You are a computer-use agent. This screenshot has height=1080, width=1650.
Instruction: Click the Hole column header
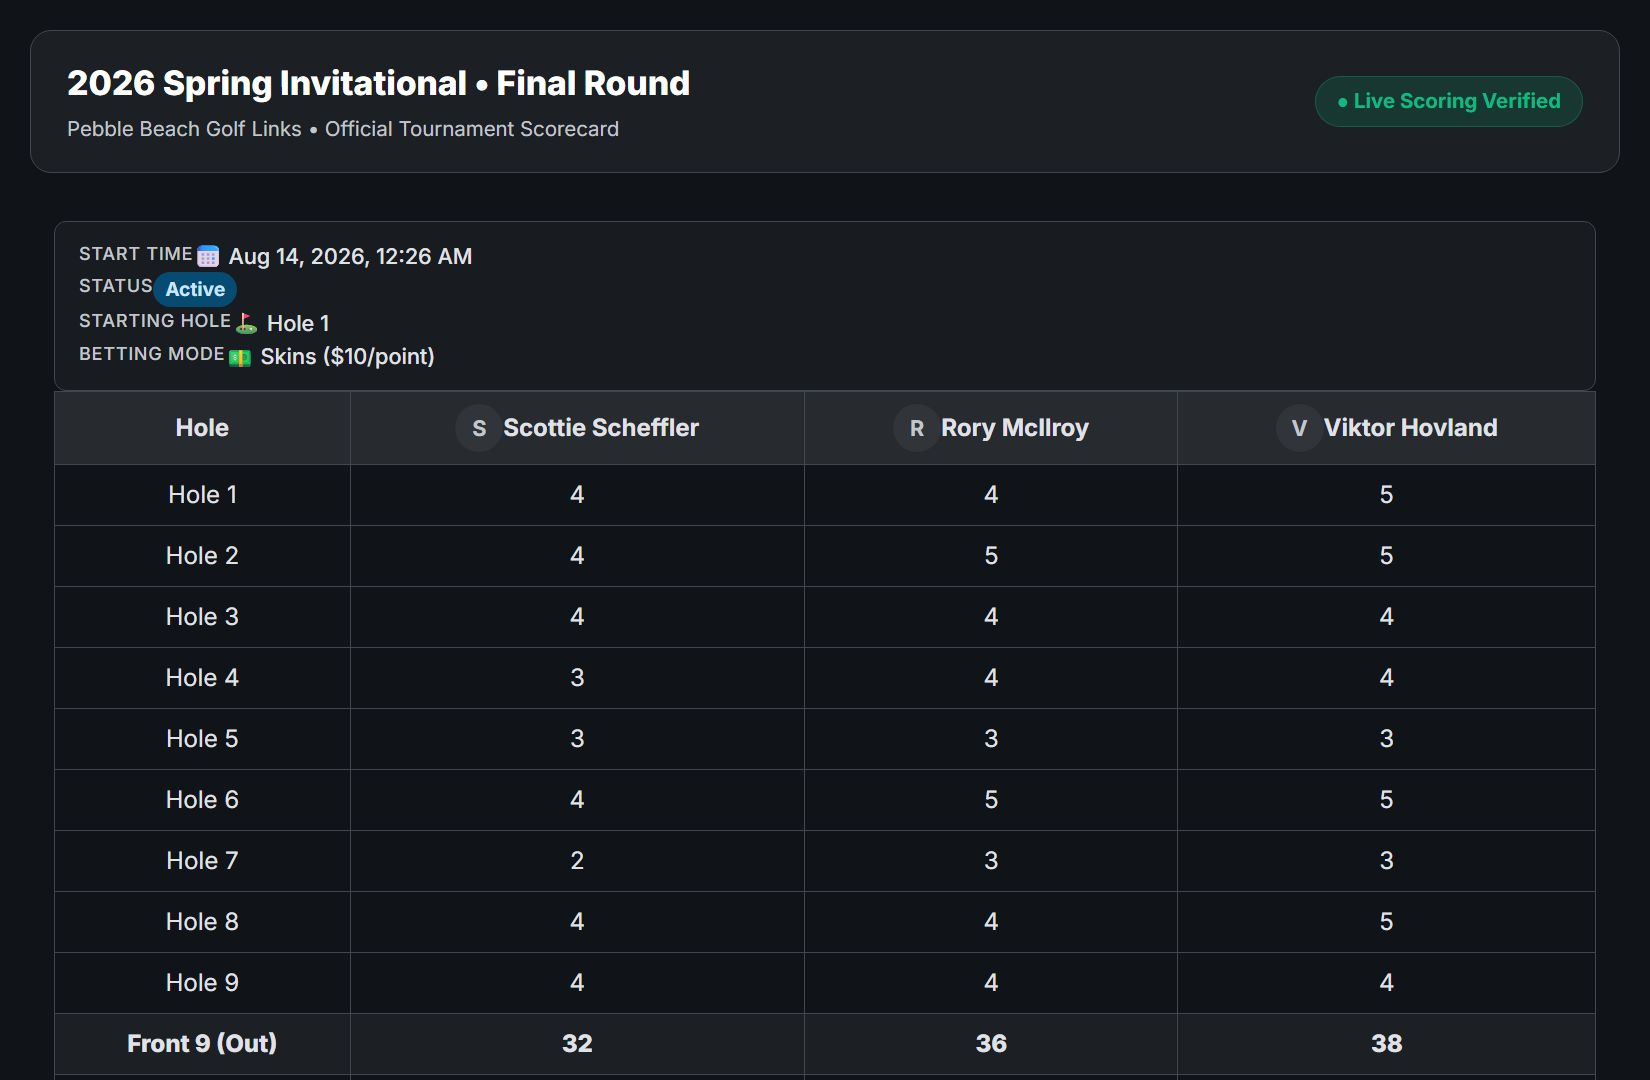click(x=202, y=428)
